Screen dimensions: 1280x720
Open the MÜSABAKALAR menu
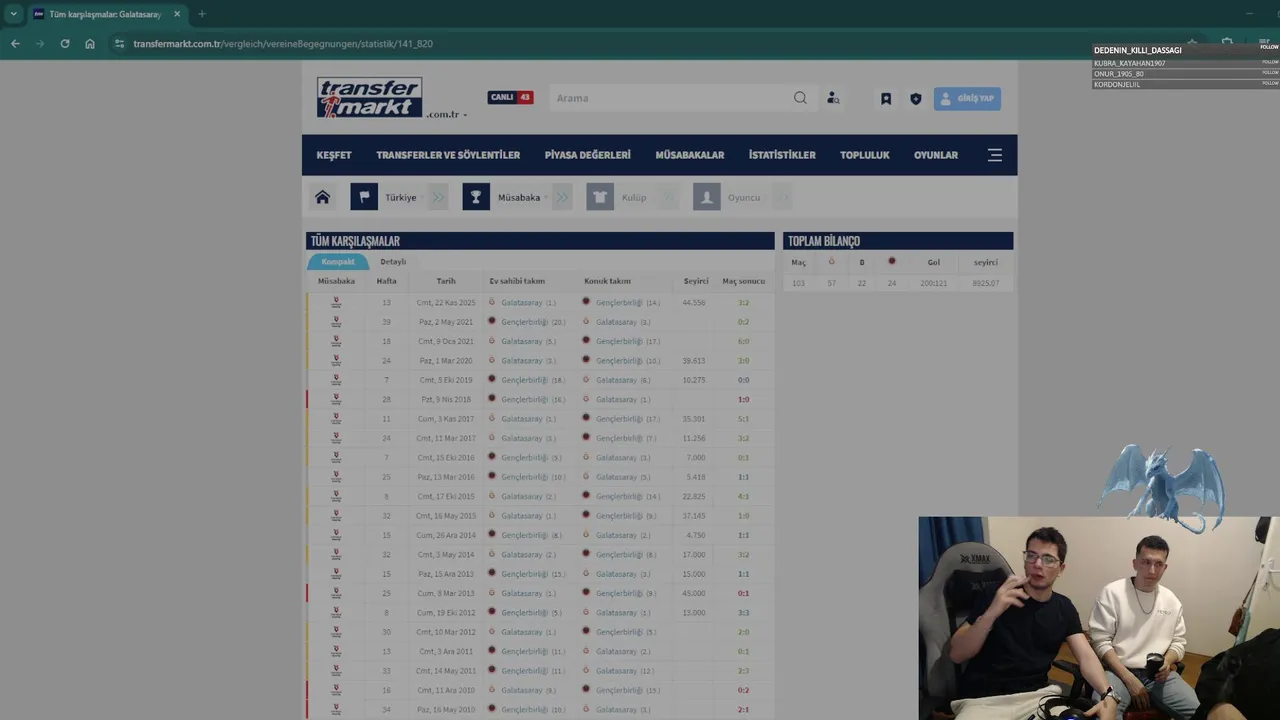tap(690, 155)
